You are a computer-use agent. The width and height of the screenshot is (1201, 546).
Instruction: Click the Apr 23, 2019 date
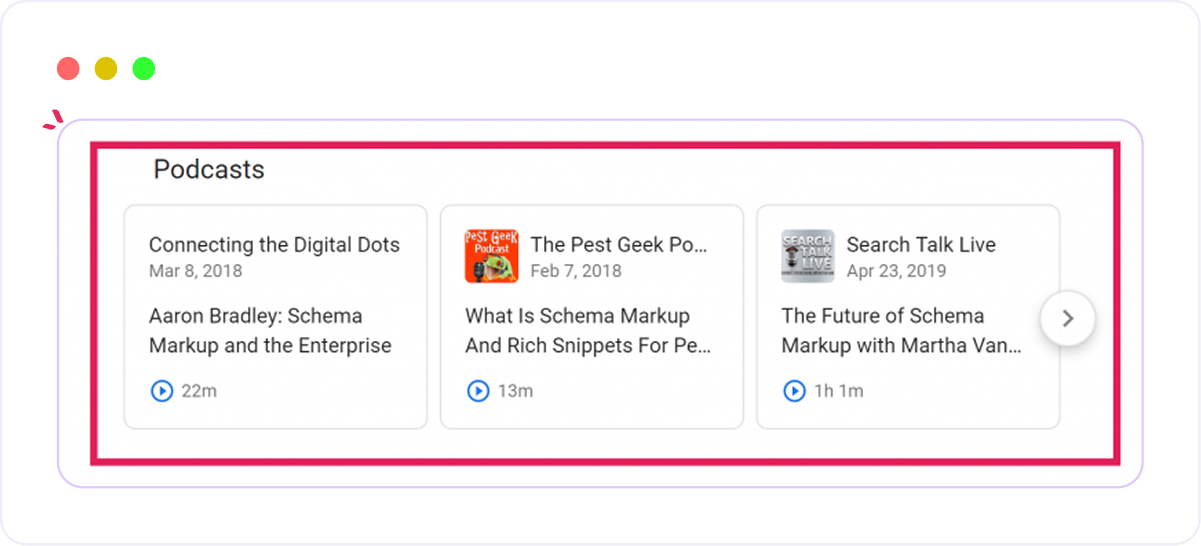[x=896, y=271]
